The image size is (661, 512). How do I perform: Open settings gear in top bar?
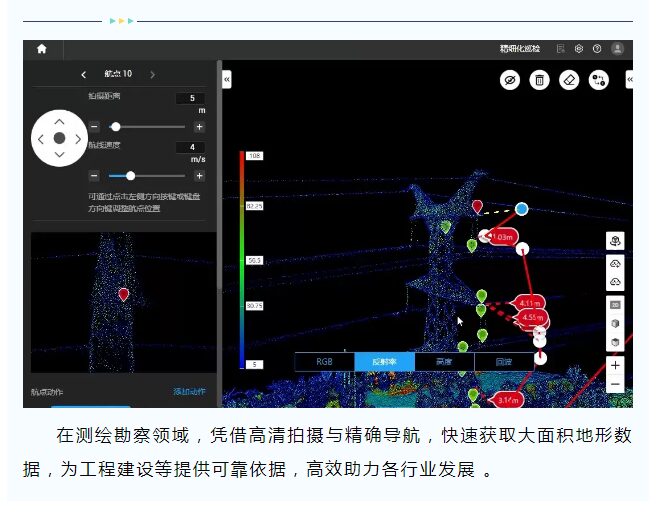tap(578, 49)
